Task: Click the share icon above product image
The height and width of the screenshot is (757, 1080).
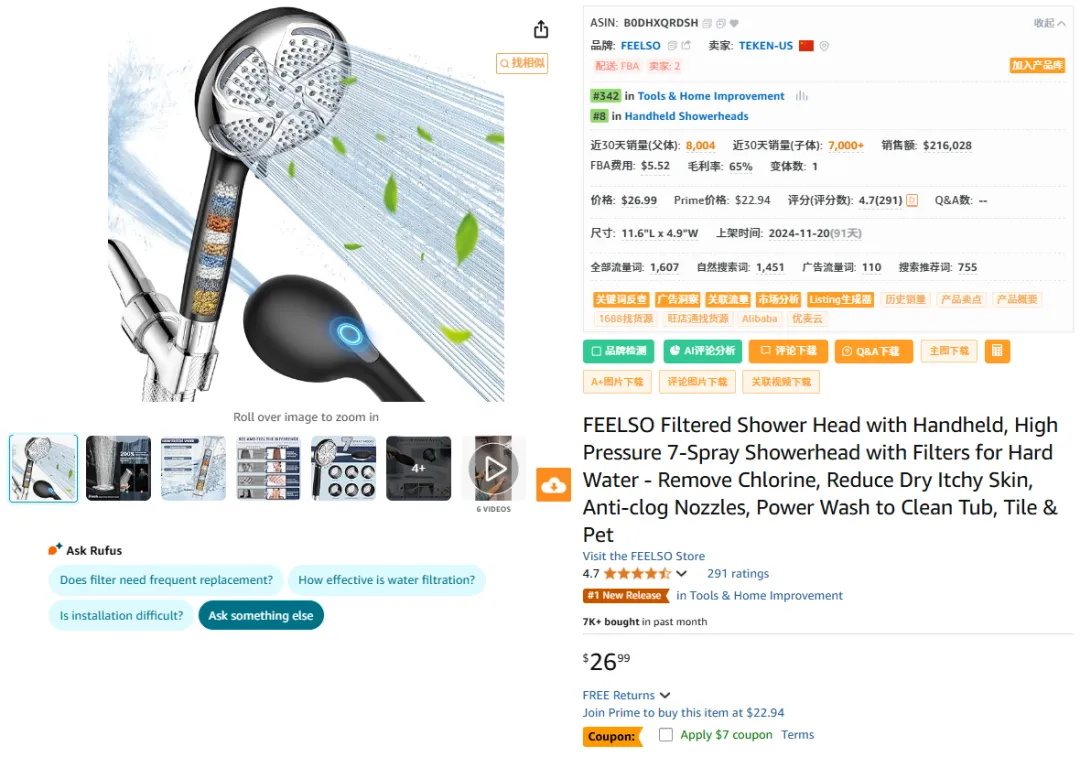Action: pyautogui.click(x=541, y=29)
